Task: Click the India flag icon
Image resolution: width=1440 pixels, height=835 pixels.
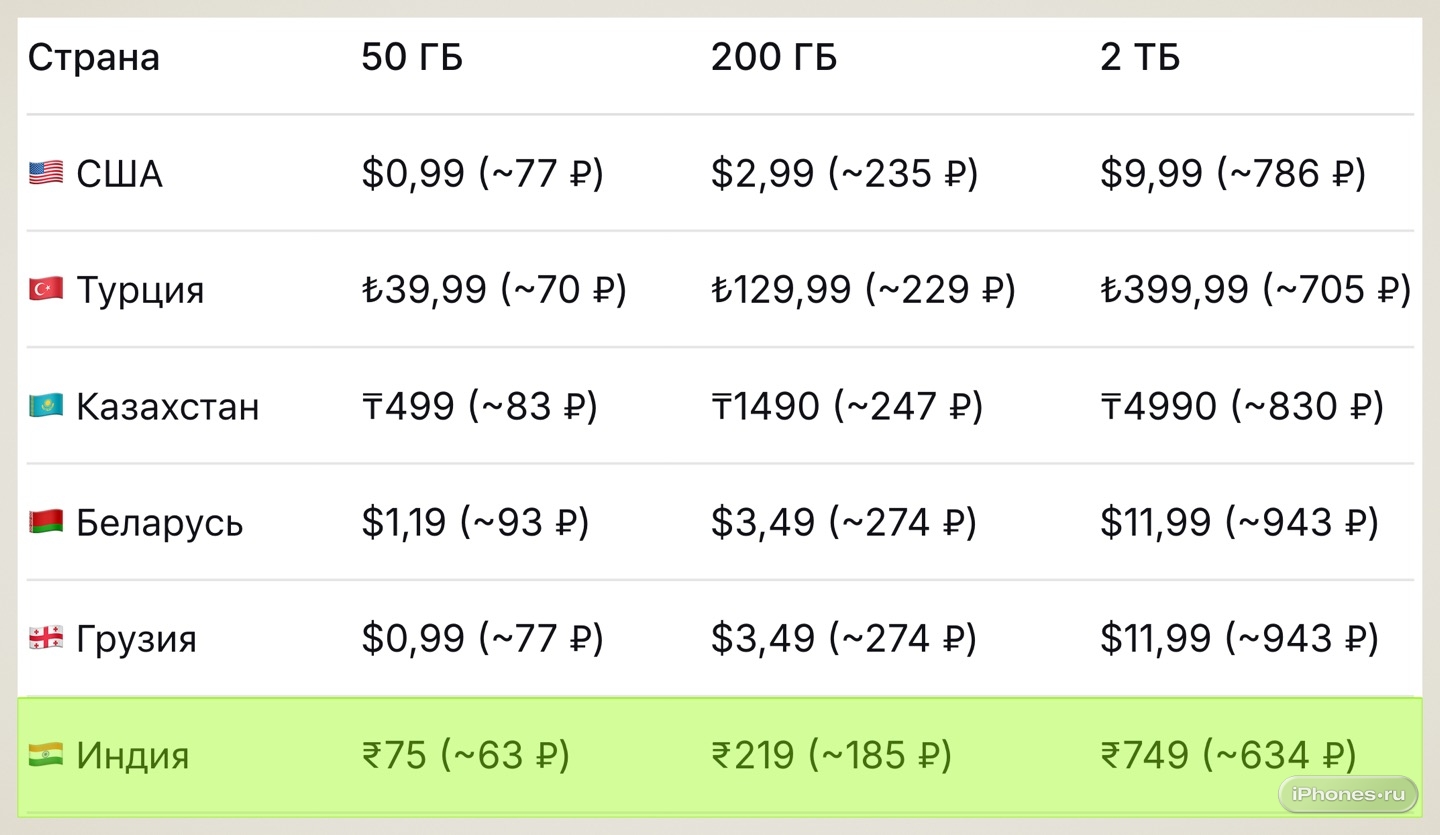Action: pyautogui.click(x=46, y=754)
